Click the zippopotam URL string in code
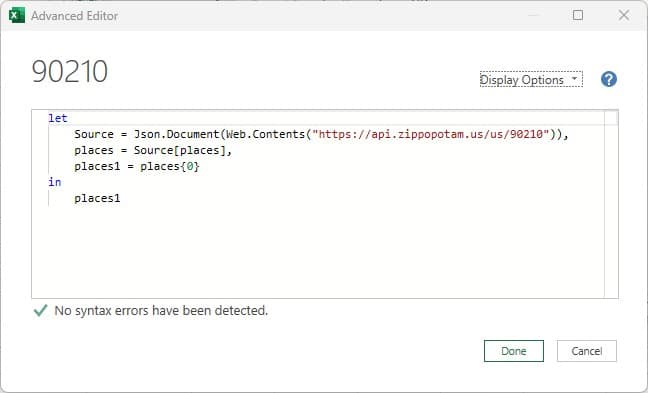This screenshot has height=393, width=648. pos(431,134)
